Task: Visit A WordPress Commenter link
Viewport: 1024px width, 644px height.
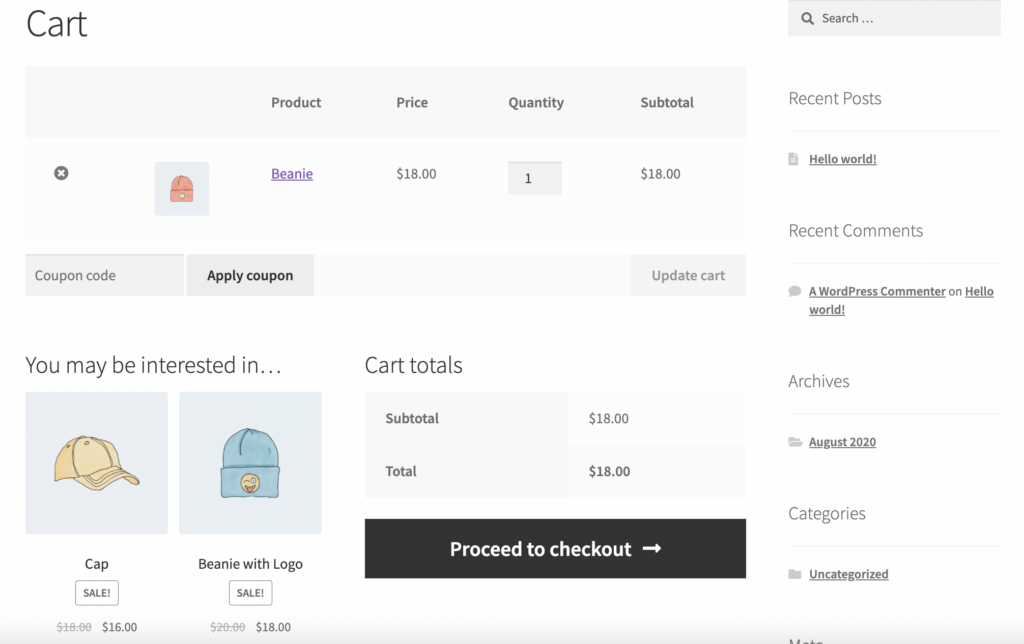Action: [877, 291]
